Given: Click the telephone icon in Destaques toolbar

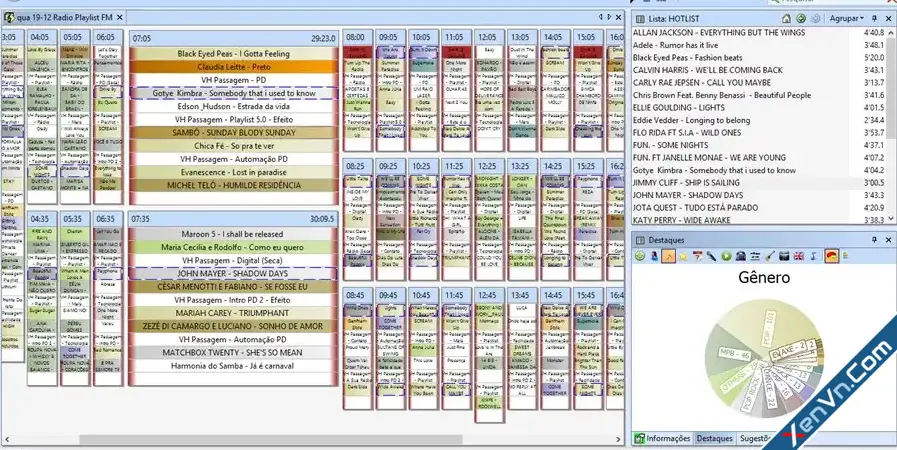Looking at the screenshot, I should point(740,256).
